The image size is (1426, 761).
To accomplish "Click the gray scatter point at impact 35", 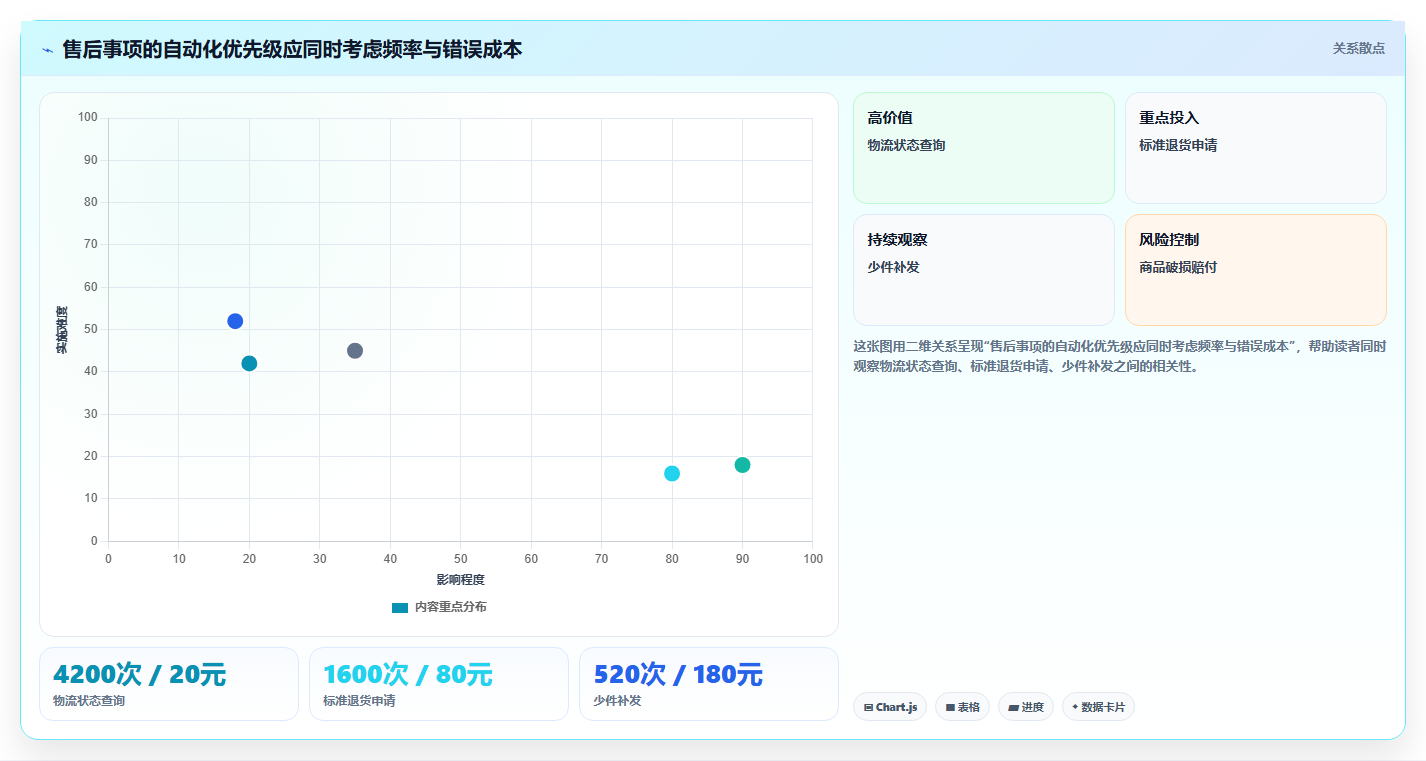I will [355, 351].
